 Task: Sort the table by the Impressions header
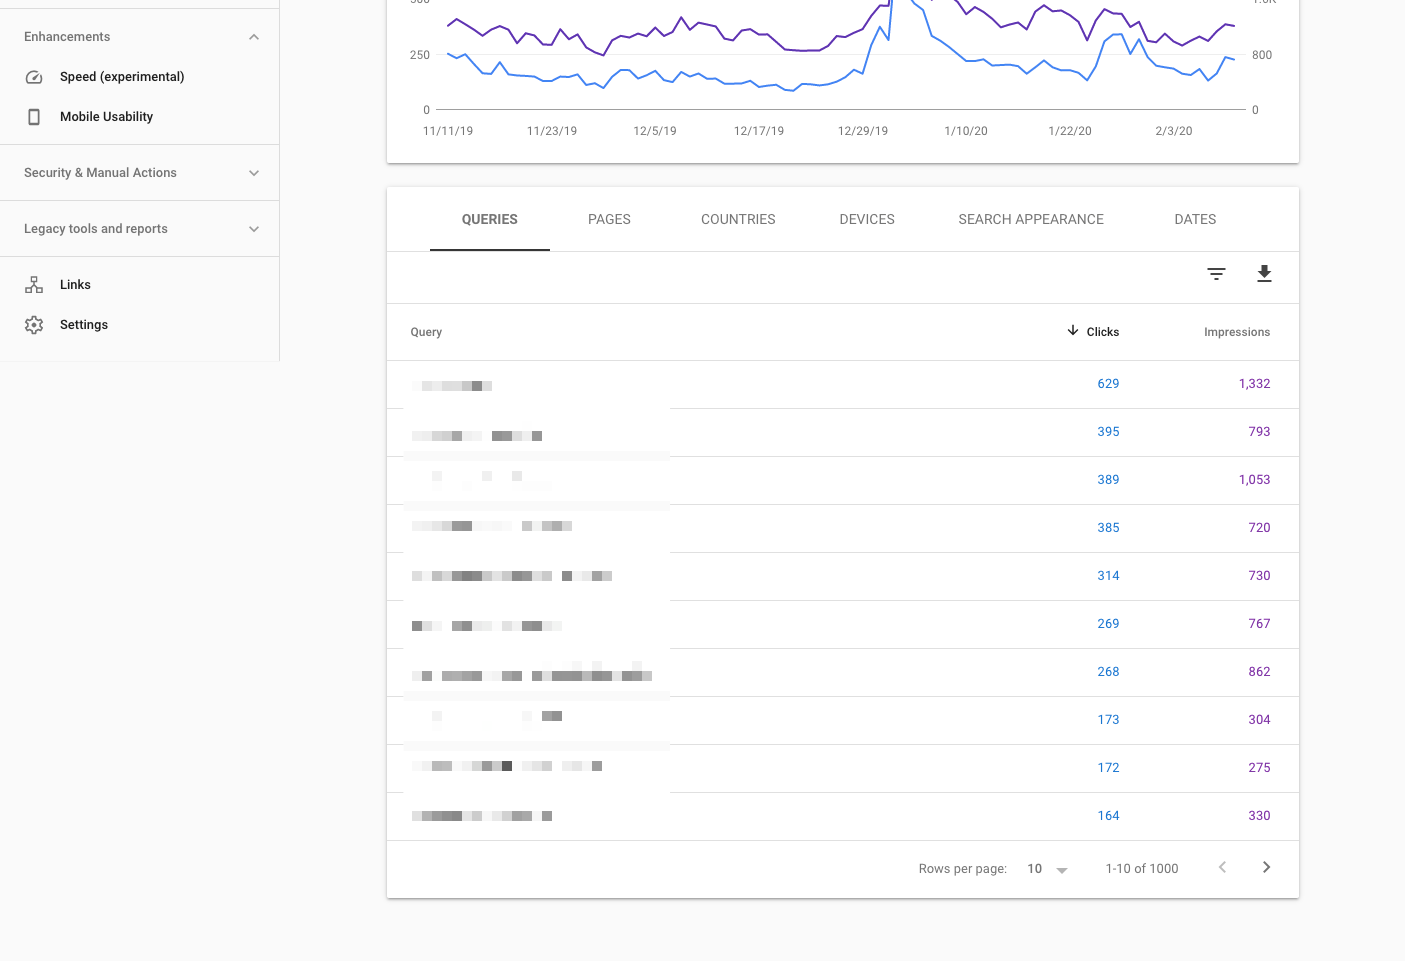[x=1237, y=331]
